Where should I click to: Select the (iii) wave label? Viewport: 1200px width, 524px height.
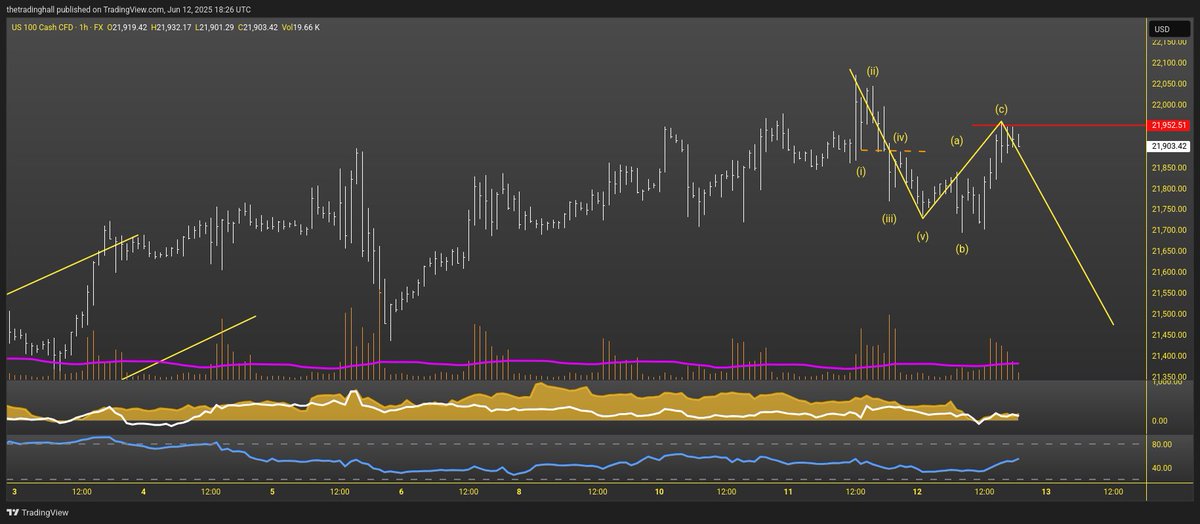[889, 217]
